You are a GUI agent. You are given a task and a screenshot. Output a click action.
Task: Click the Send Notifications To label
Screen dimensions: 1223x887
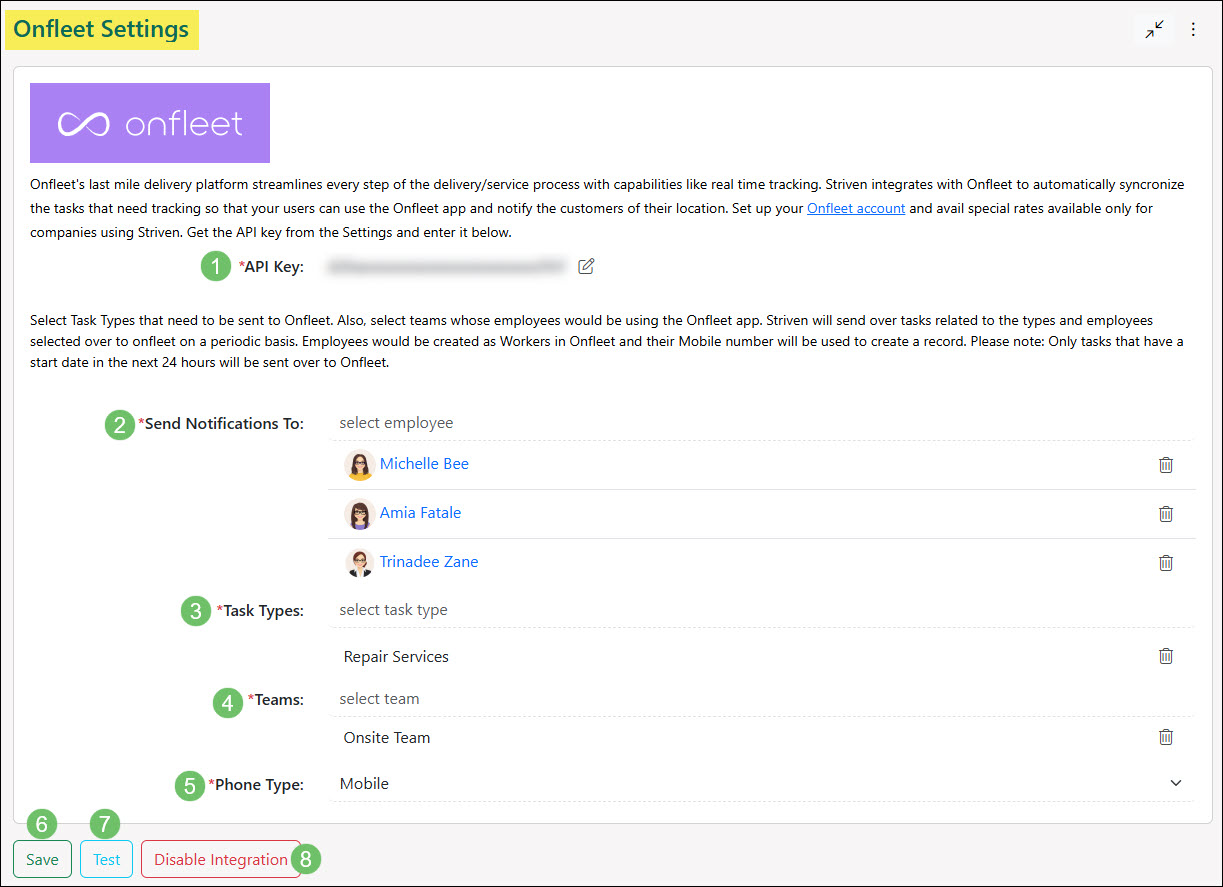click(221, 424)
